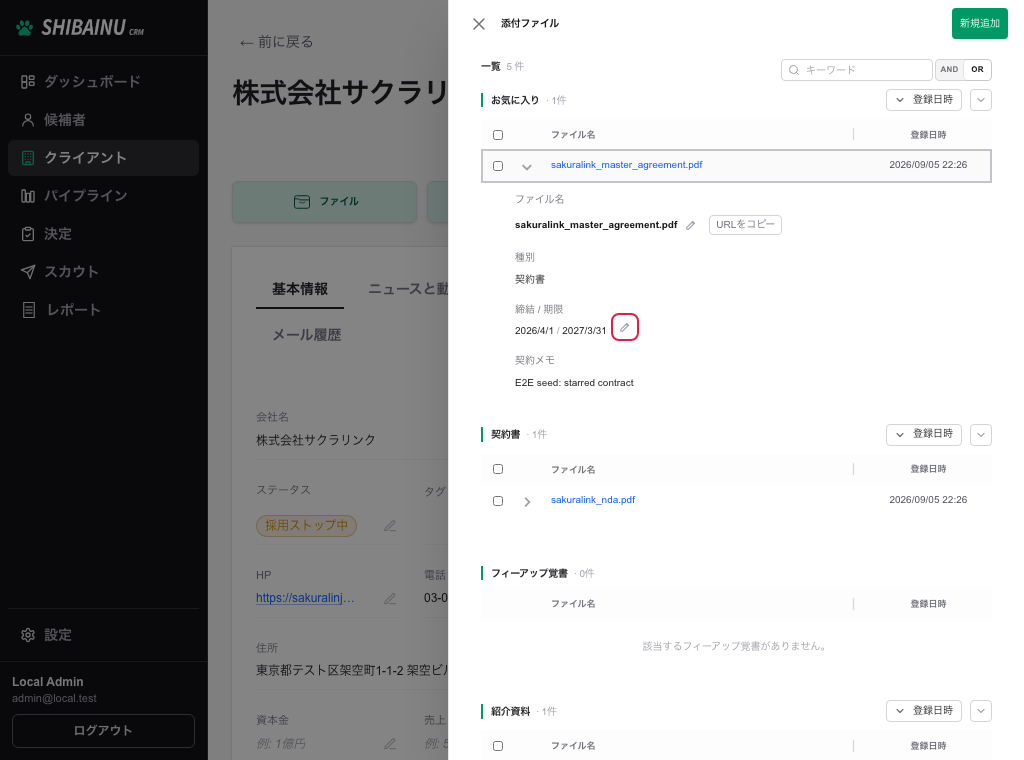Image resolution: width=1024 pixels, height=760 pixels.
Task: Open パイプライン in the sidebar
Action: pyautogui.click(x=103, y=196)
